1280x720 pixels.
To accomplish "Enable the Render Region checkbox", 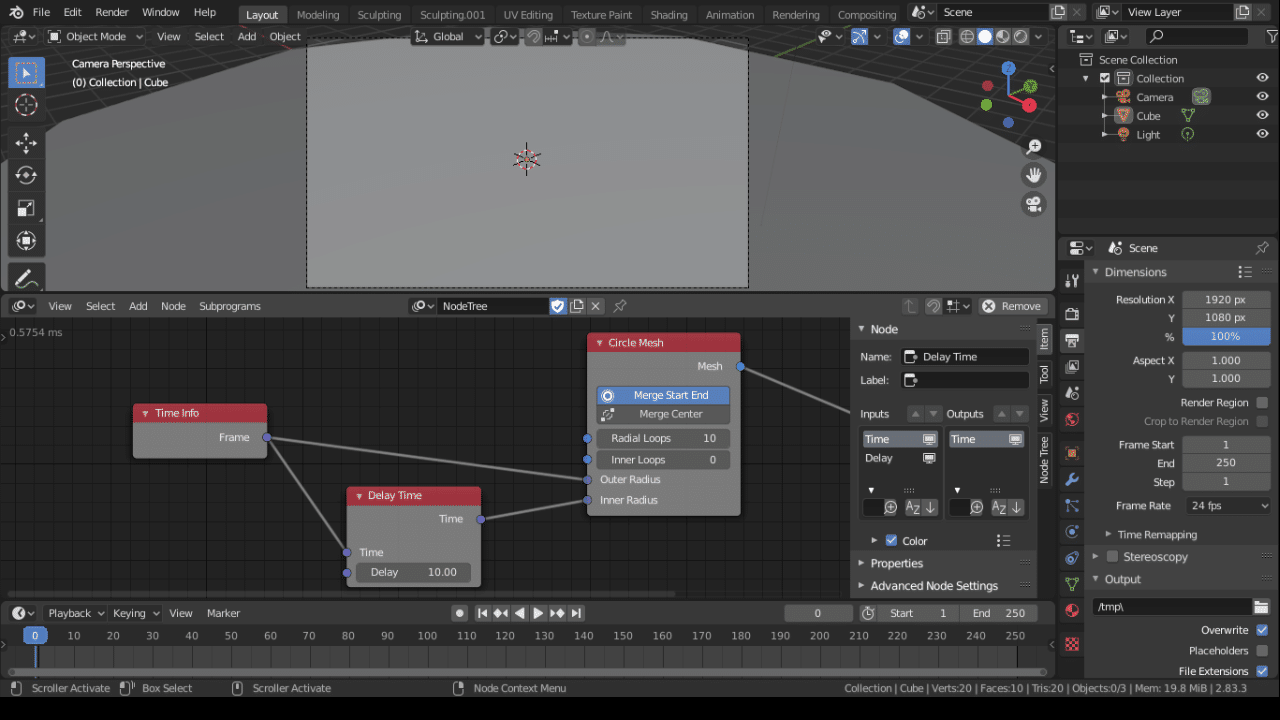I will [1262, 403].
